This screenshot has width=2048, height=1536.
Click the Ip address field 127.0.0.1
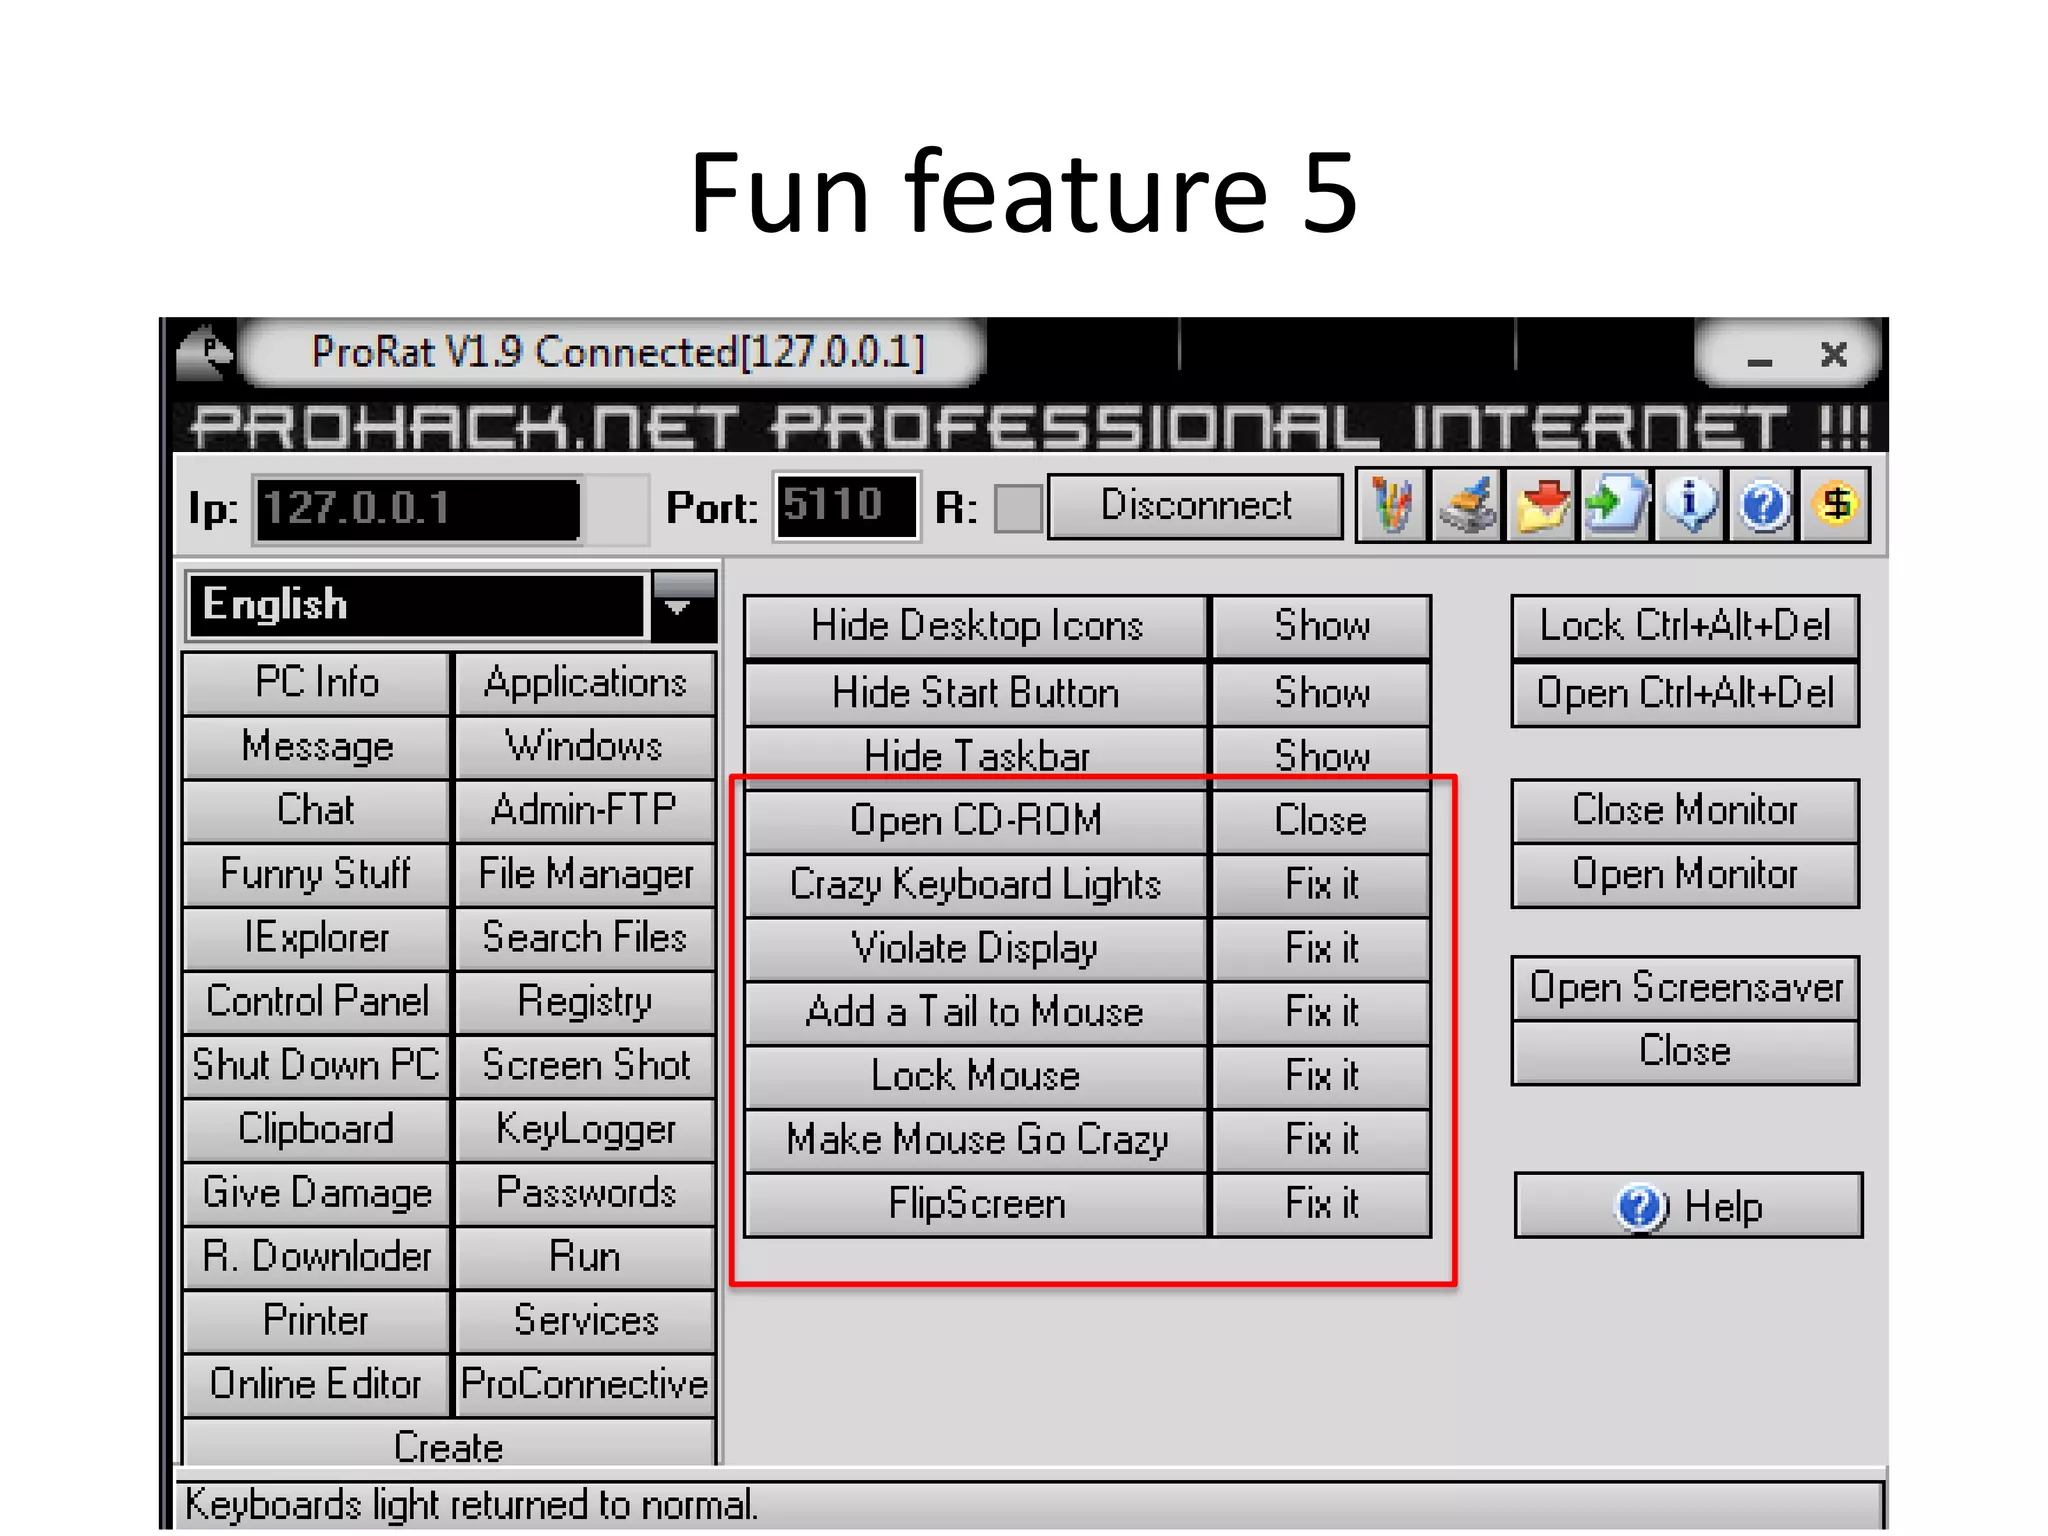point(419,509)
